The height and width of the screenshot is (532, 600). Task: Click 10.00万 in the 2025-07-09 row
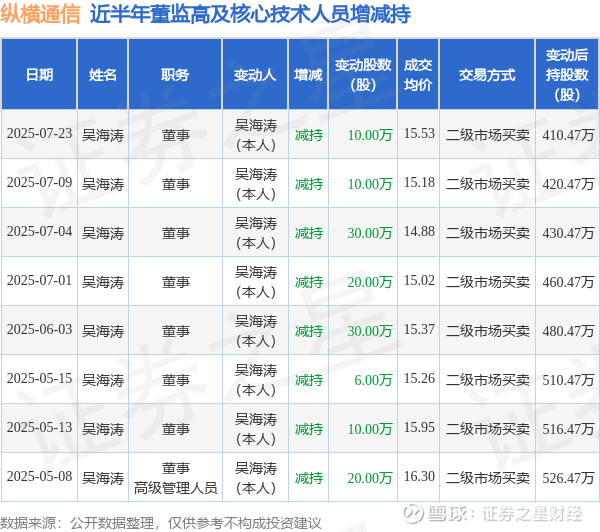point(370,184)
